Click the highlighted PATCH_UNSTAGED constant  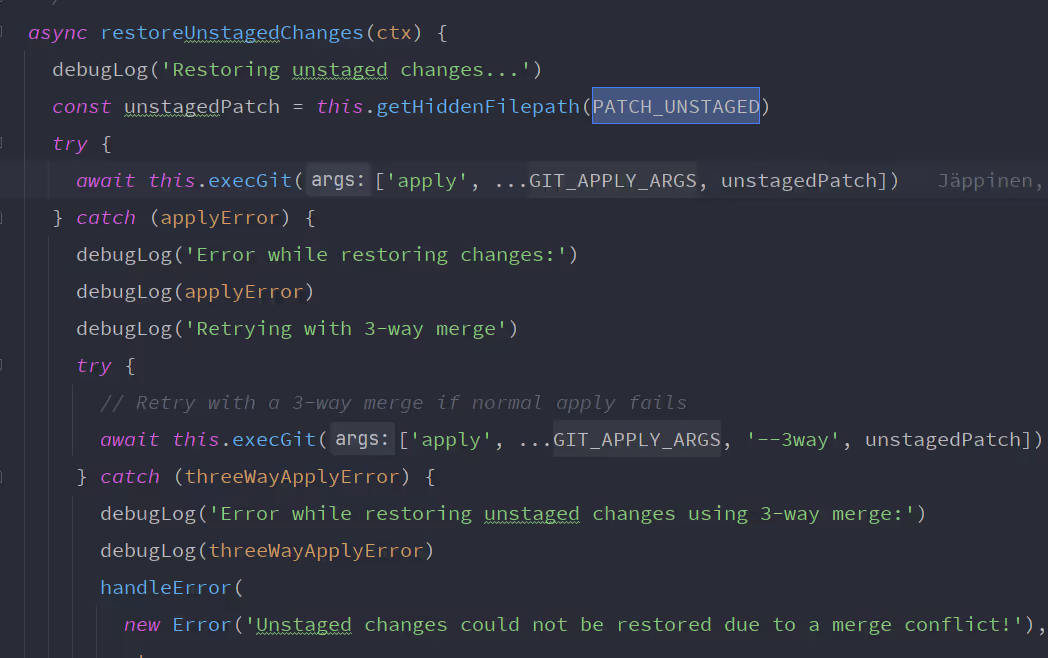[676, 106]
